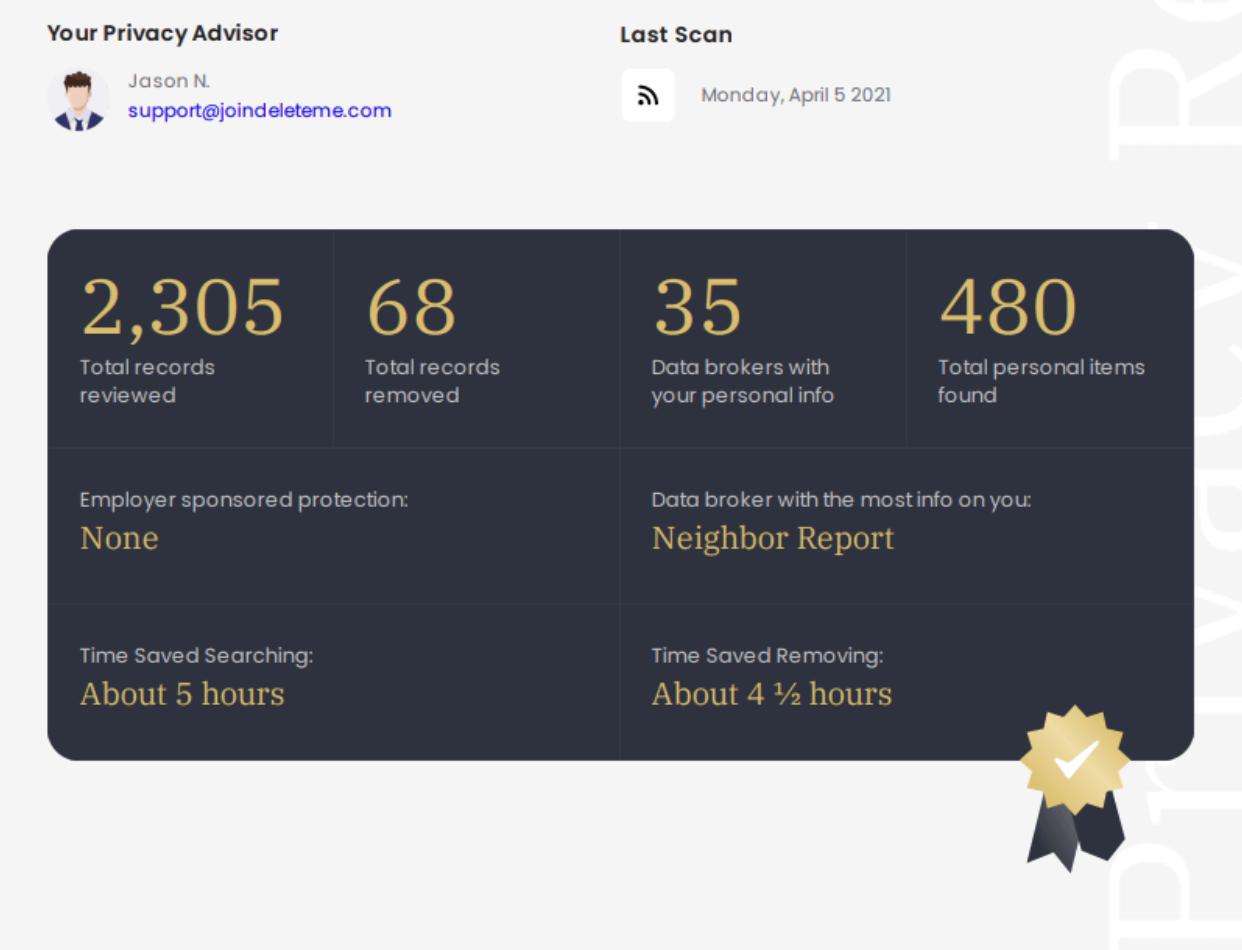Click the Total records reviewed label

click(147, 381)
